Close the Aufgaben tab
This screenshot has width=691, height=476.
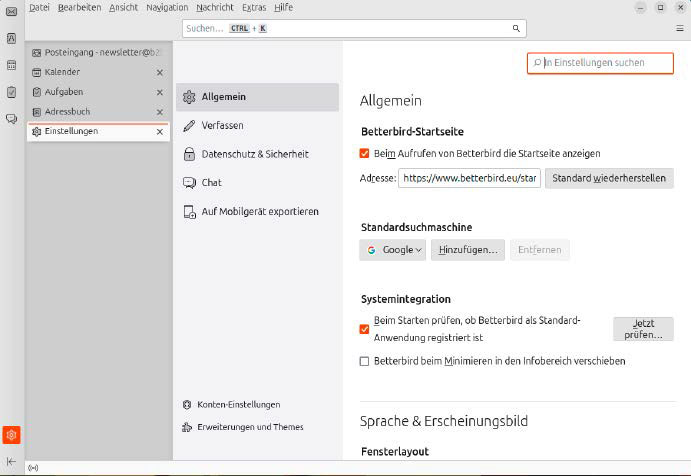[x=160, y=92]
